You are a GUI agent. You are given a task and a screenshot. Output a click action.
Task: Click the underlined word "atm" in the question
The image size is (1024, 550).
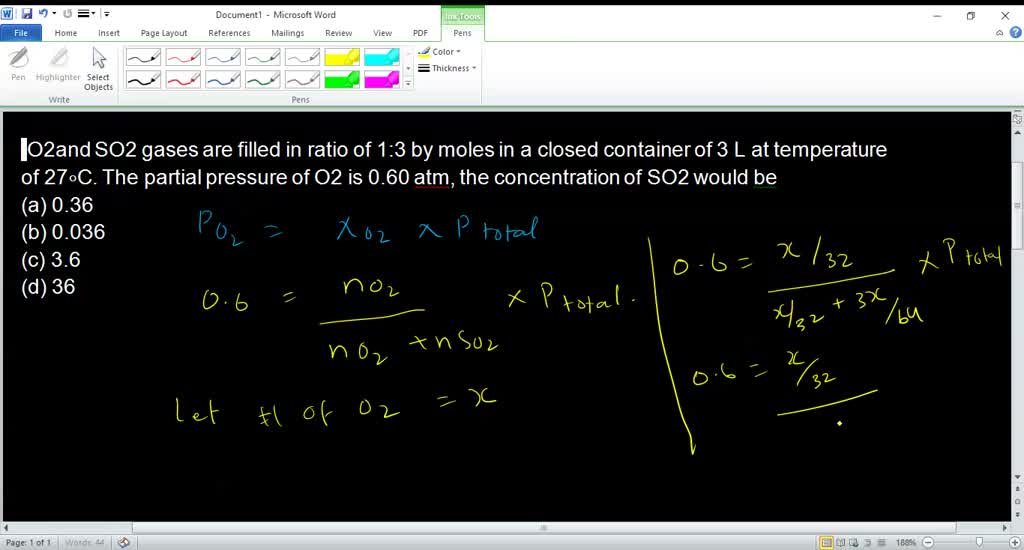[431, 177]
